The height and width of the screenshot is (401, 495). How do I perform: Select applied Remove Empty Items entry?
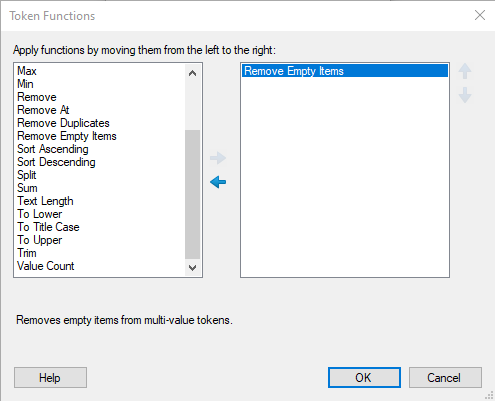[345, 71]
